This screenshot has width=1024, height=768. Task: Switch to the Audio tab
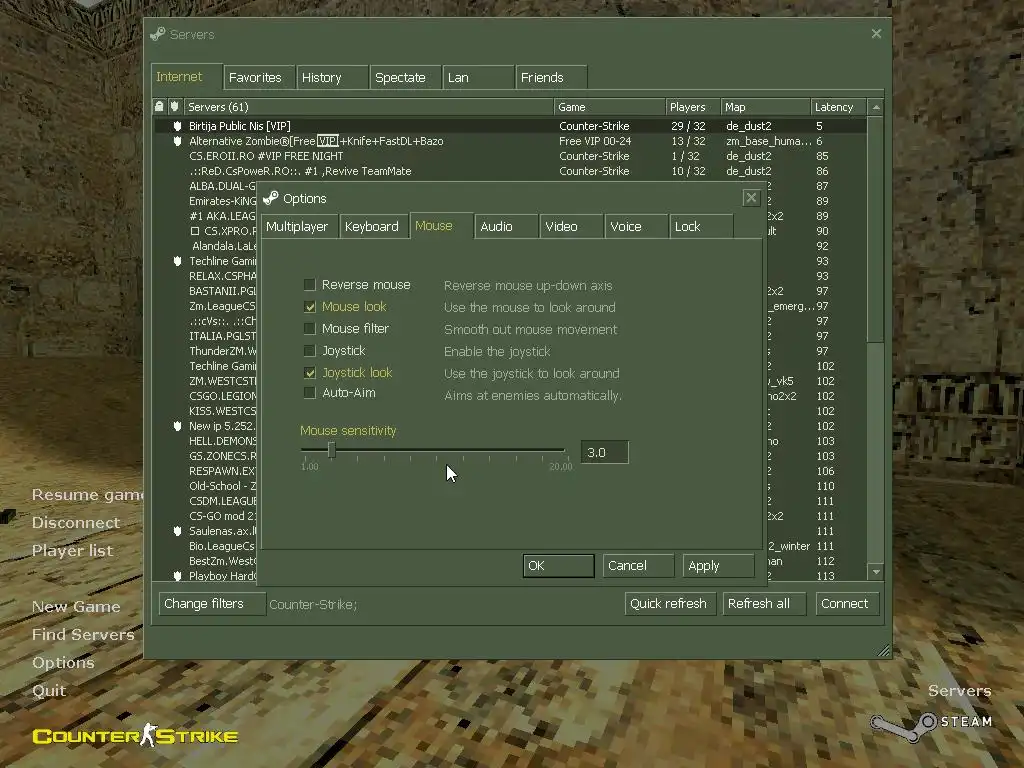[506, 227]
